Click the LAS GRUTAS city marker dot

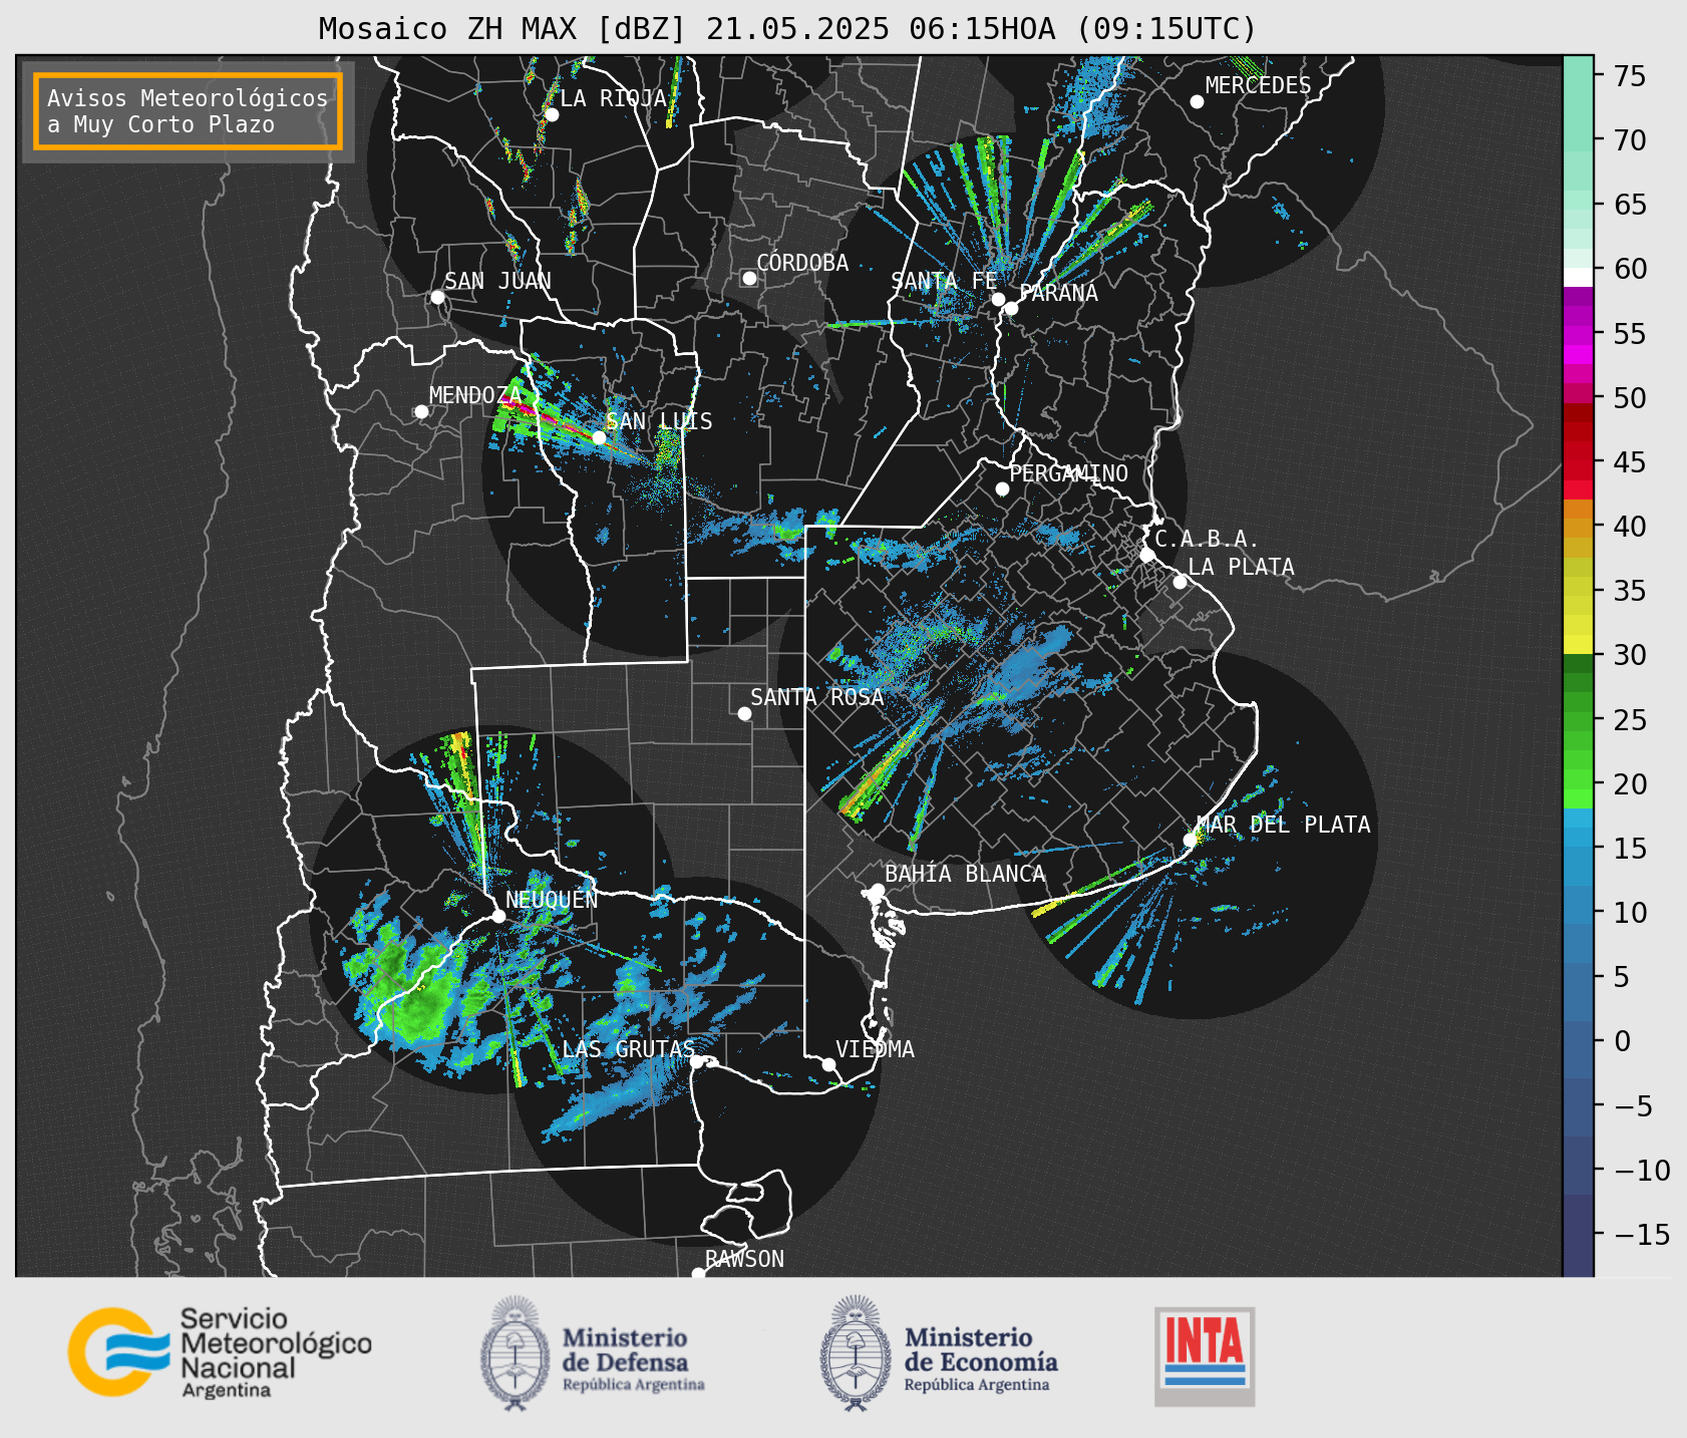697,1062
